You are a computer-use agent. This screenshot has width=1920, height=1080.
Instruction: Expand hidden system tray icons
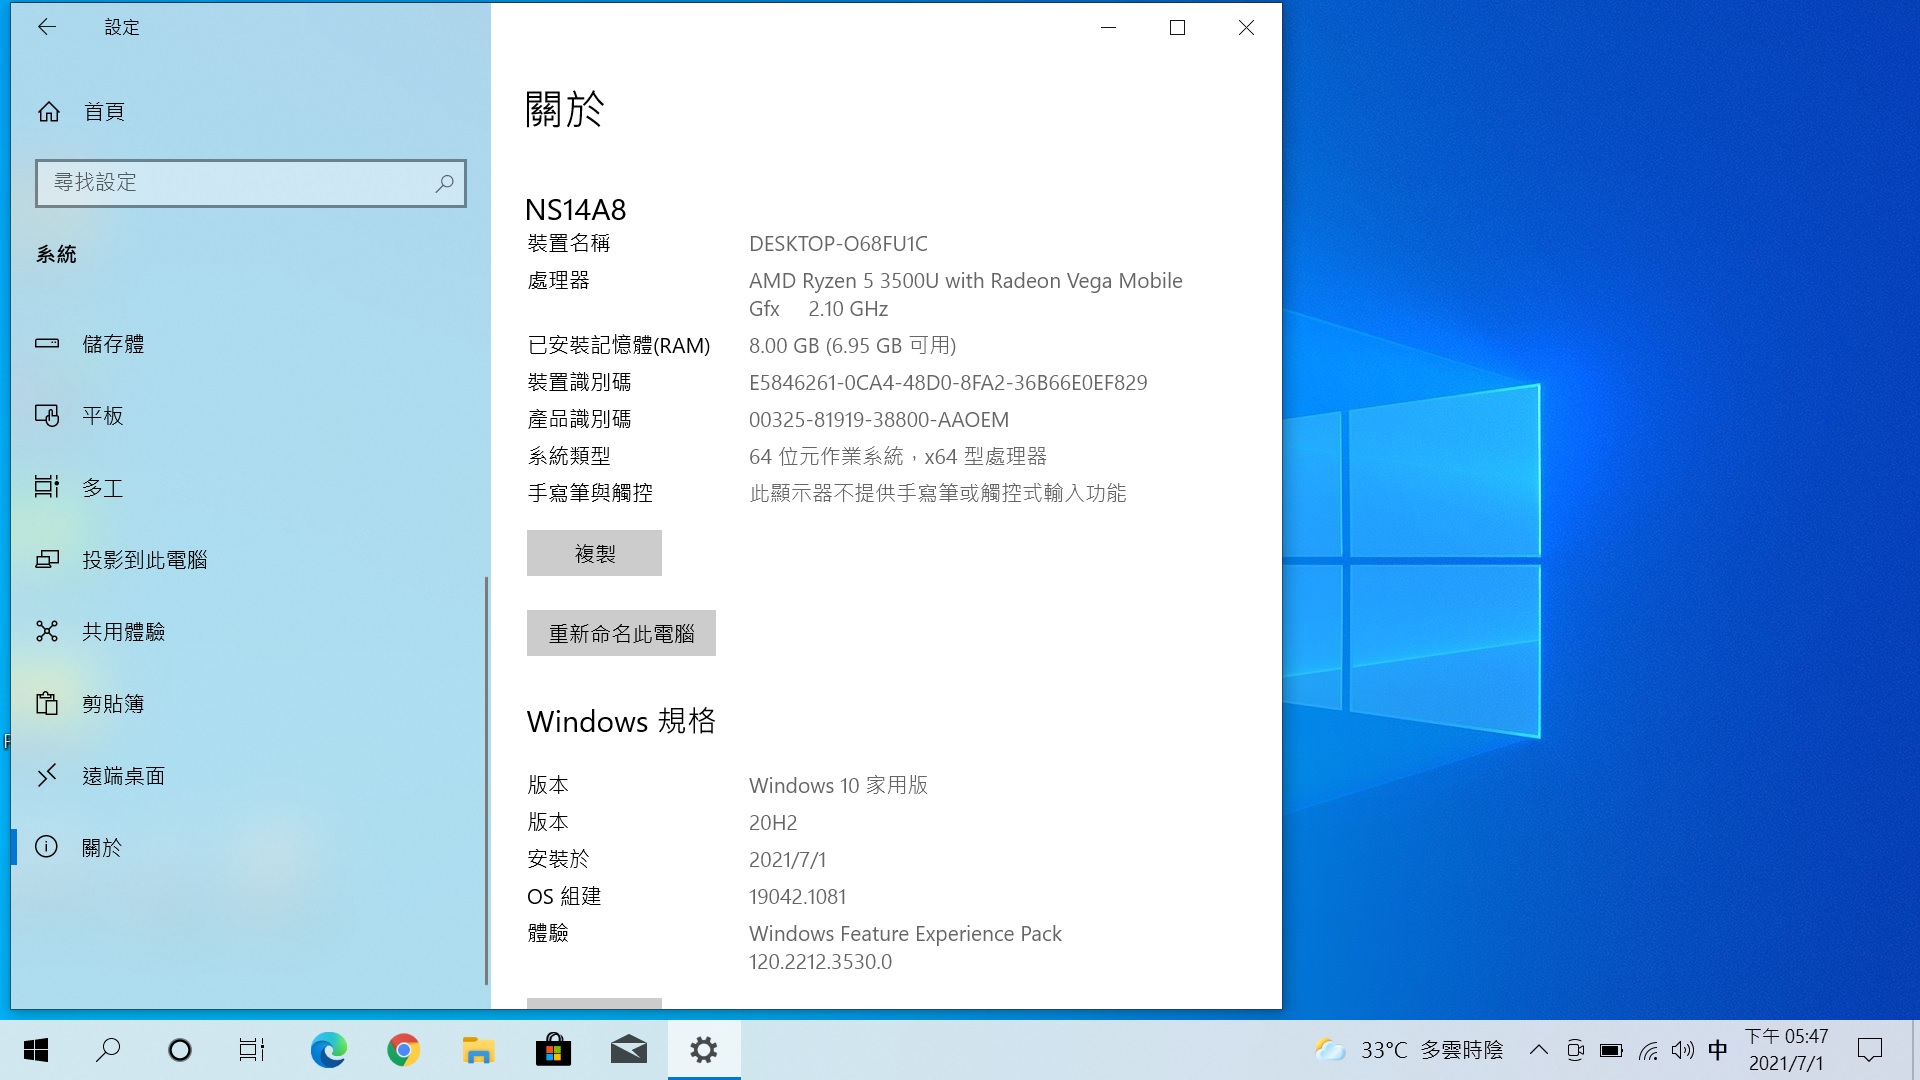[1539, 1050]
